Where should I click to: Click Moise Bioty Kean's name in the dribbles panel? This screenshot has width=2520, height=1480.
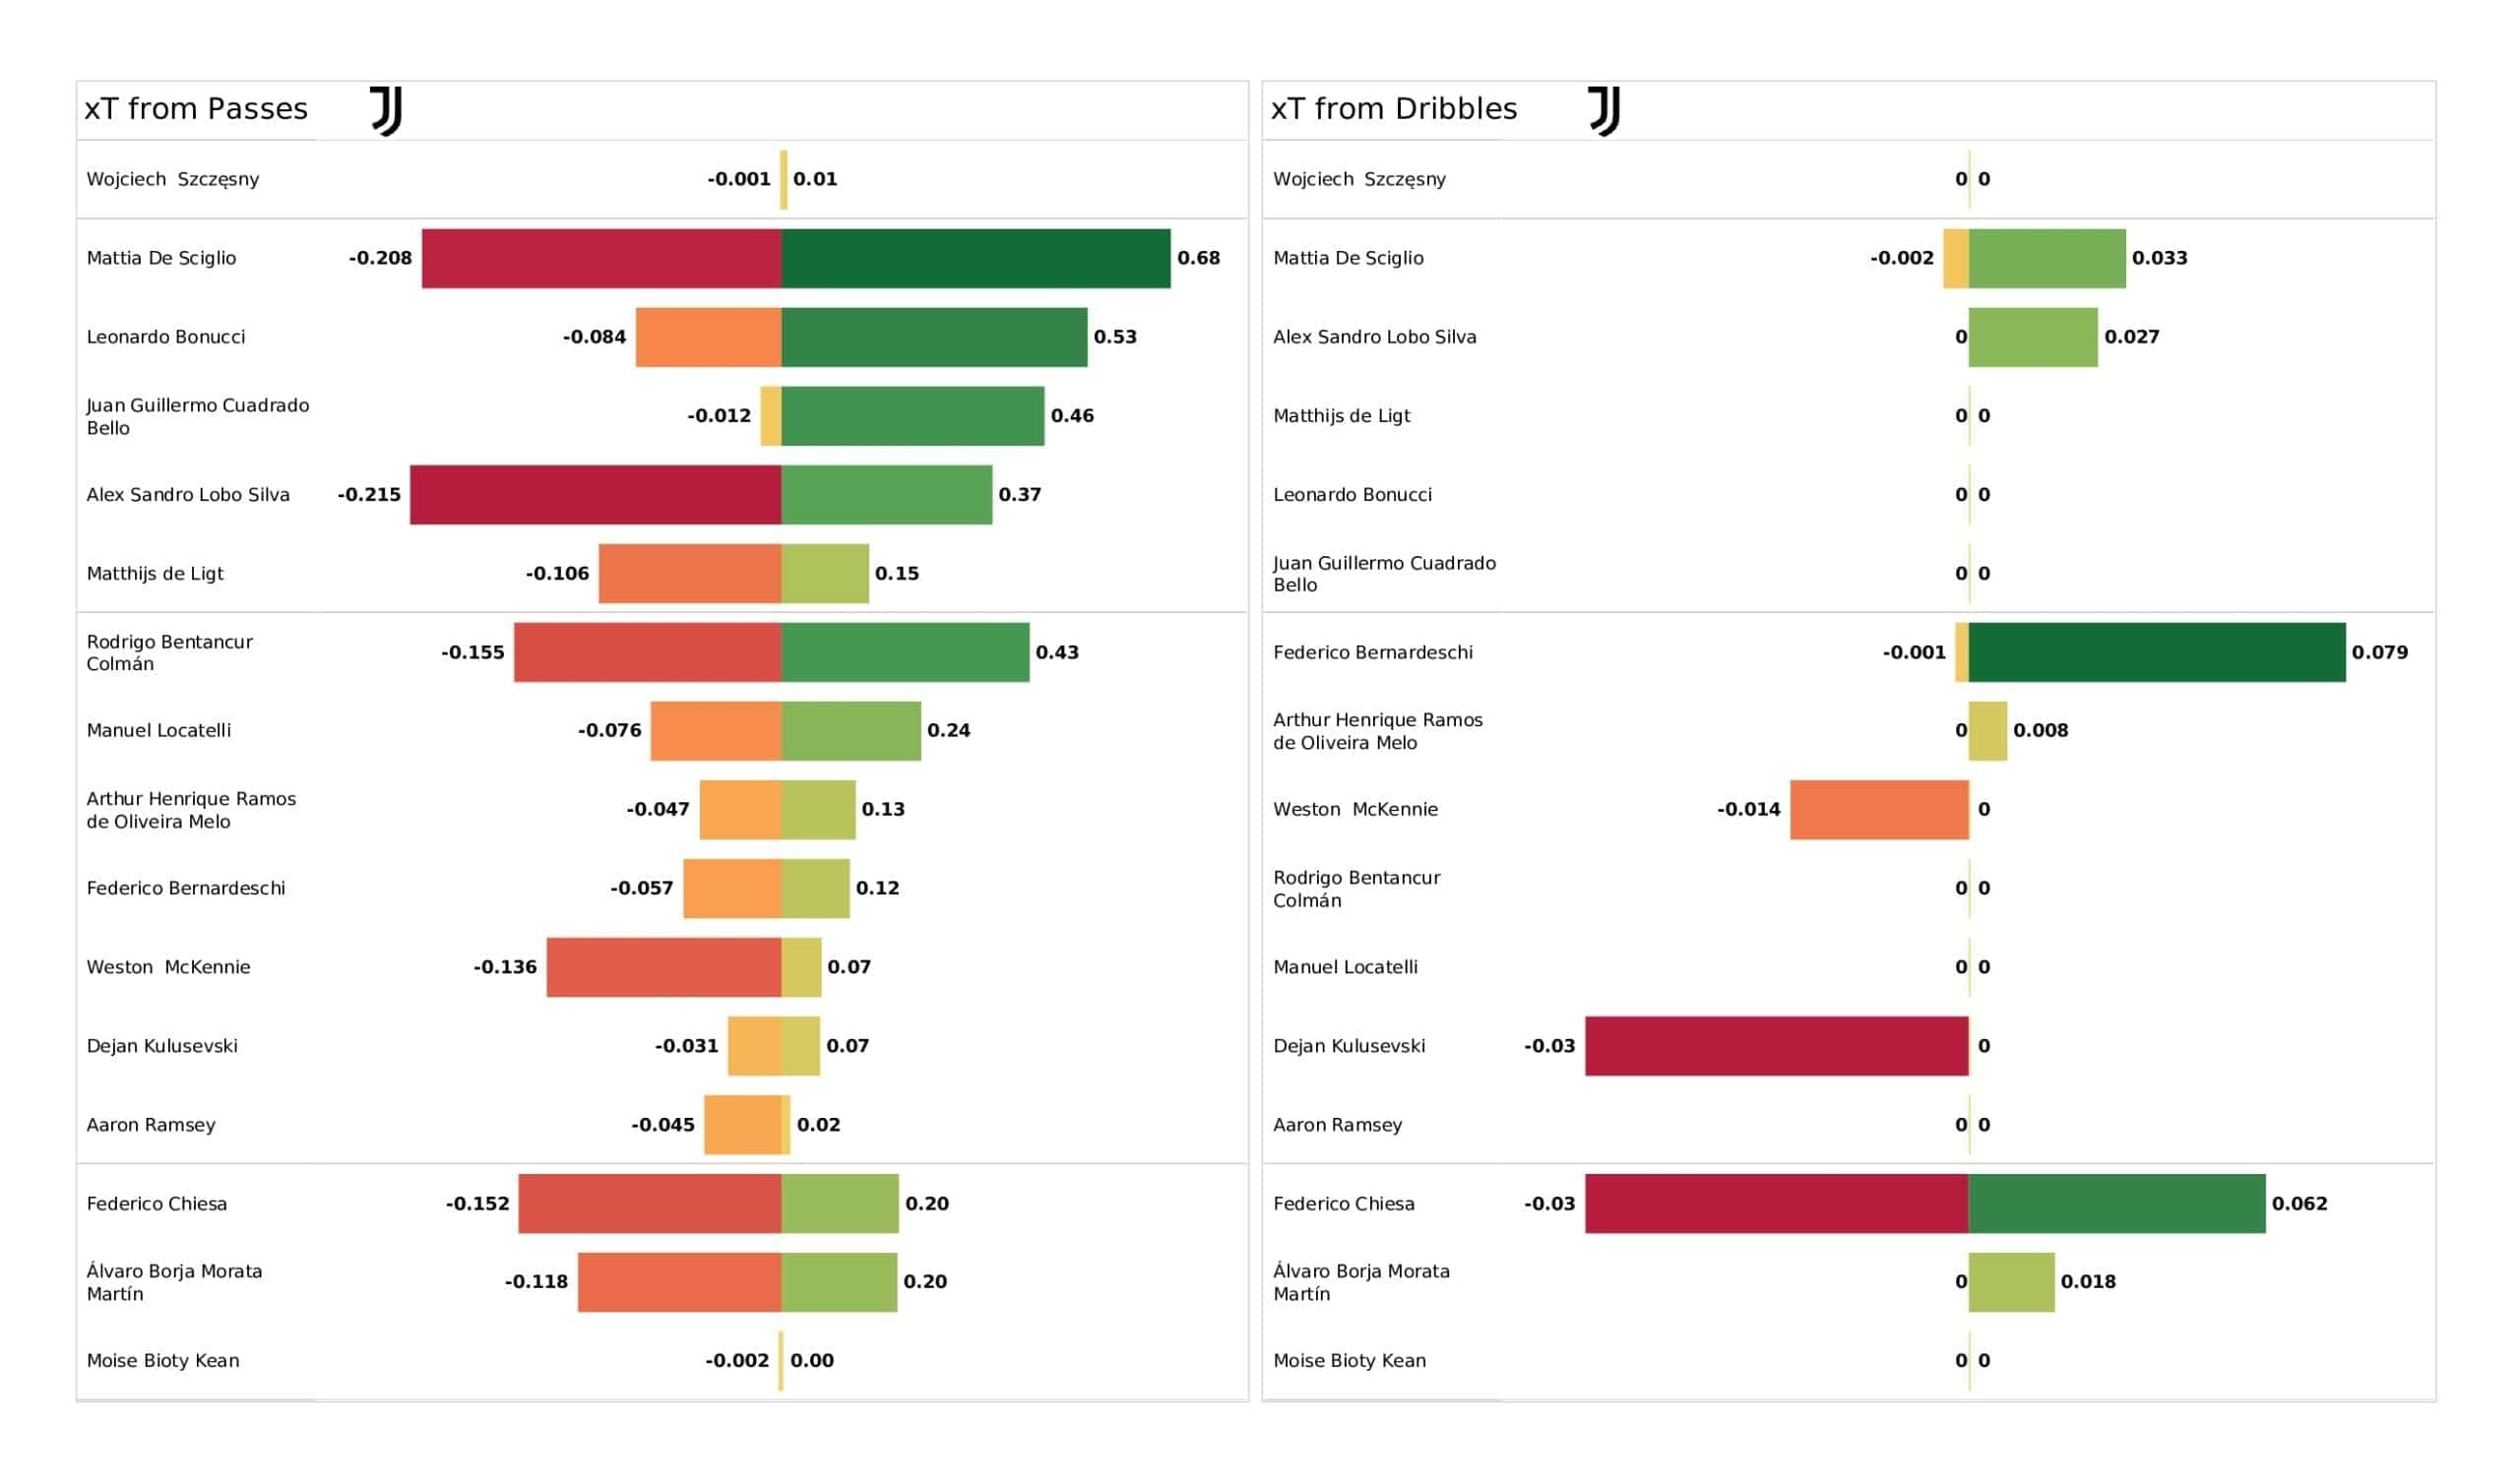click(x=1349, y=1361)
